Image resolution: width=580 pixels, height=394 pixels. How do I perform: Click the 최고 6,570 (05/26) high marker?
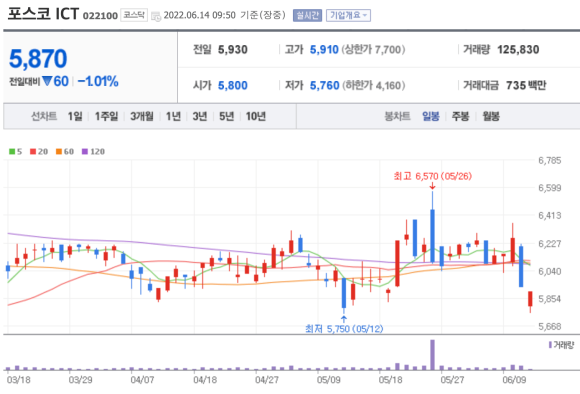433,176
